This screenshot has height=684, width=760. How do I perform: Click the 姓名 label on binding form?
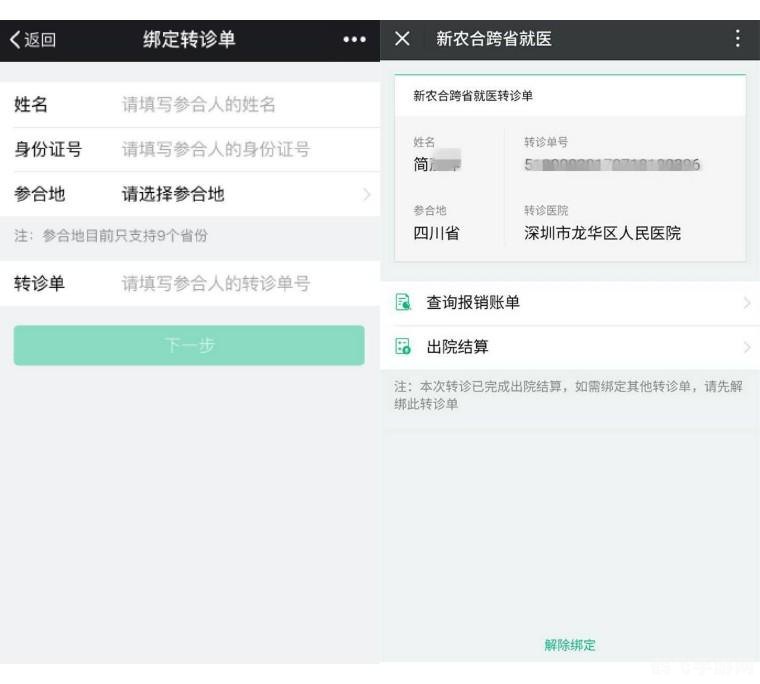(x=31, y=105)
